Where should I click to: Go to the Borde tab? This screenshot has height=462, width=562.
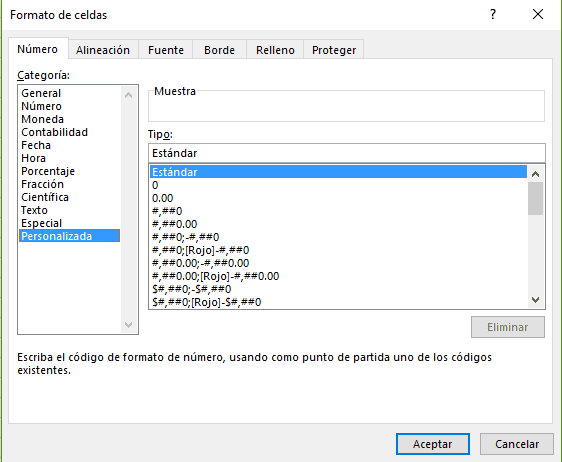click(219, 50)
